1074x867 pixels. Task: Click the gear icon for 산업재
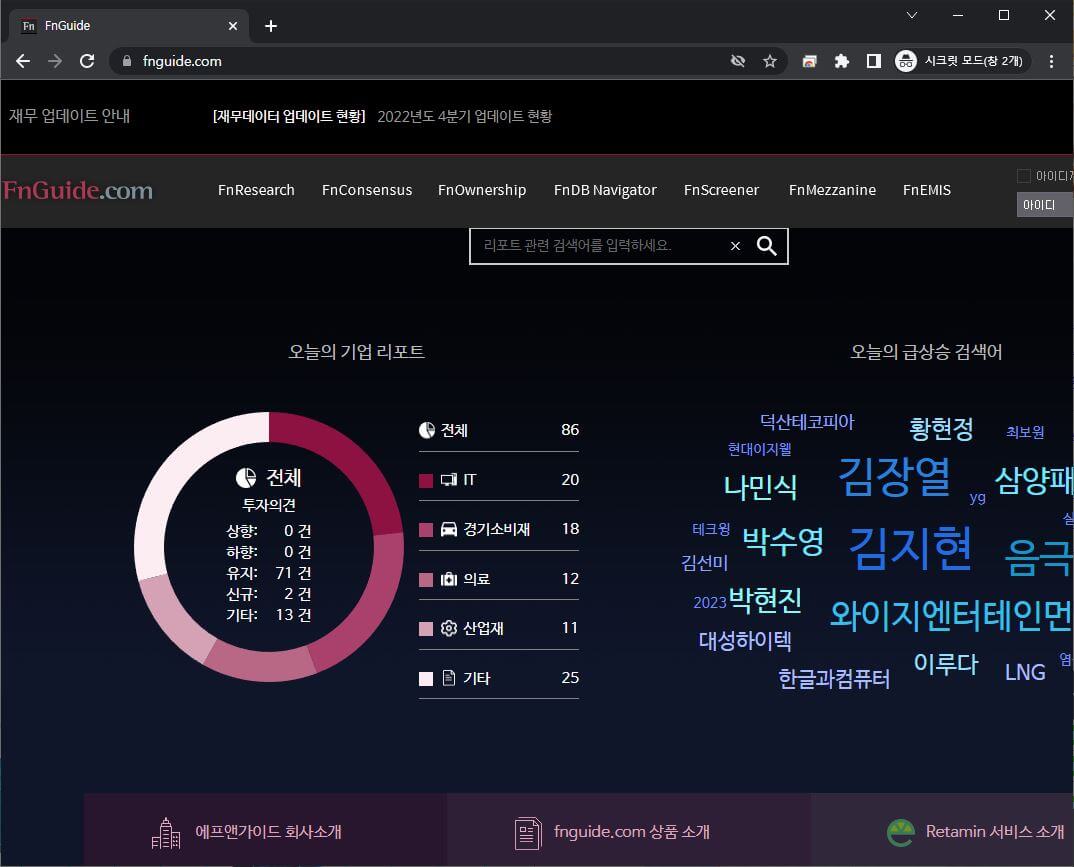click(449, 628)
